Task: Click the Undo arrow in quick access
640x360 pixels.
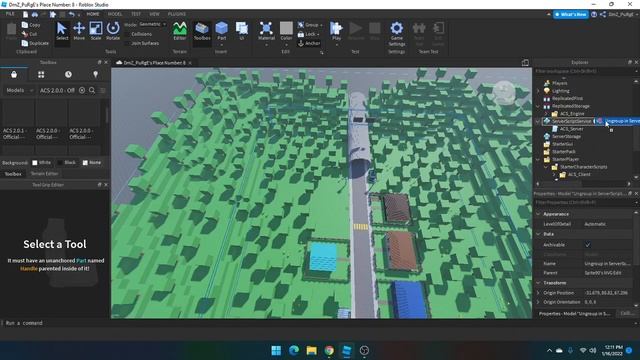Action: click(71, 14)
